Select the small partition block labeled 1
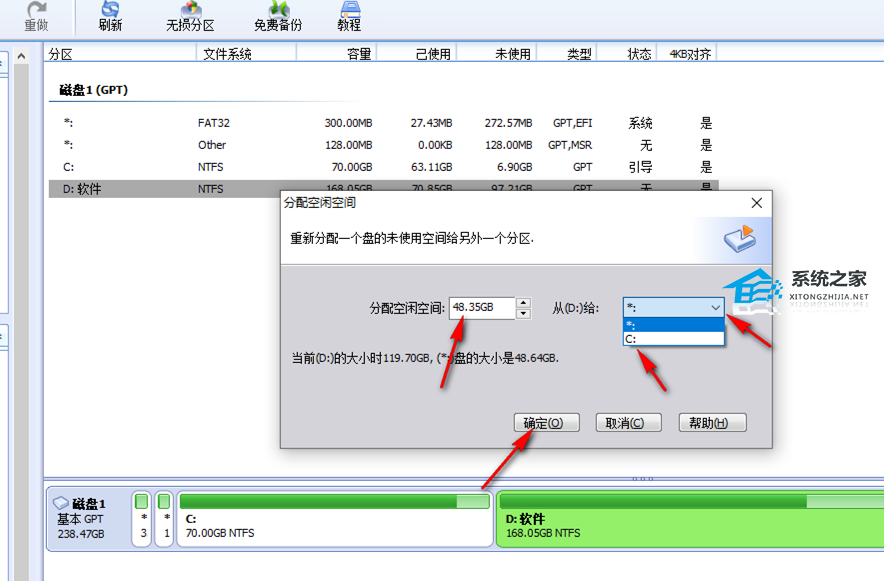 coord(164,519)
